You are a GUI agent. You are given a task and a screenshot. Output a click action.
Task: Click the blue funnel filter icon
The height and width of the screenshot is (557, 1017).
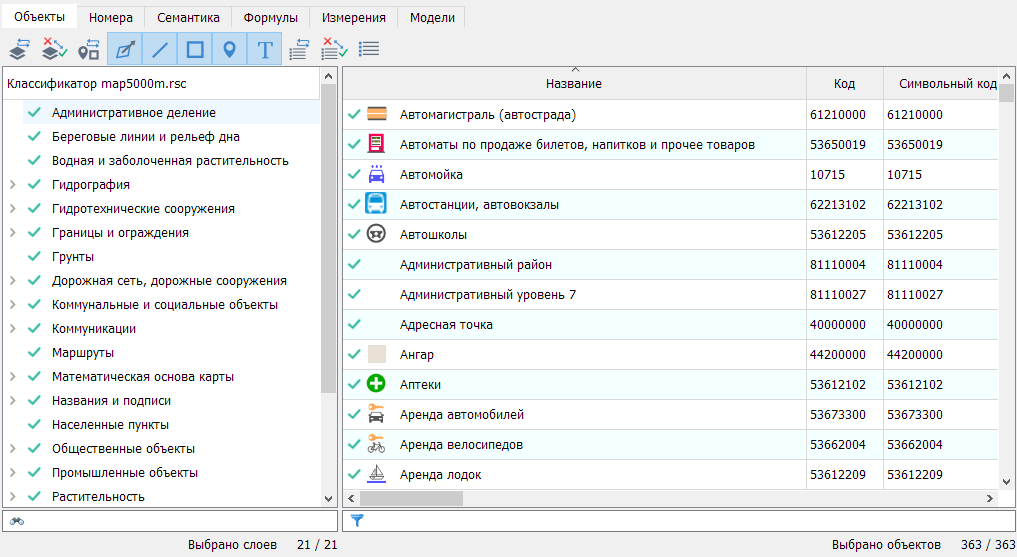(x=357, y=520)
